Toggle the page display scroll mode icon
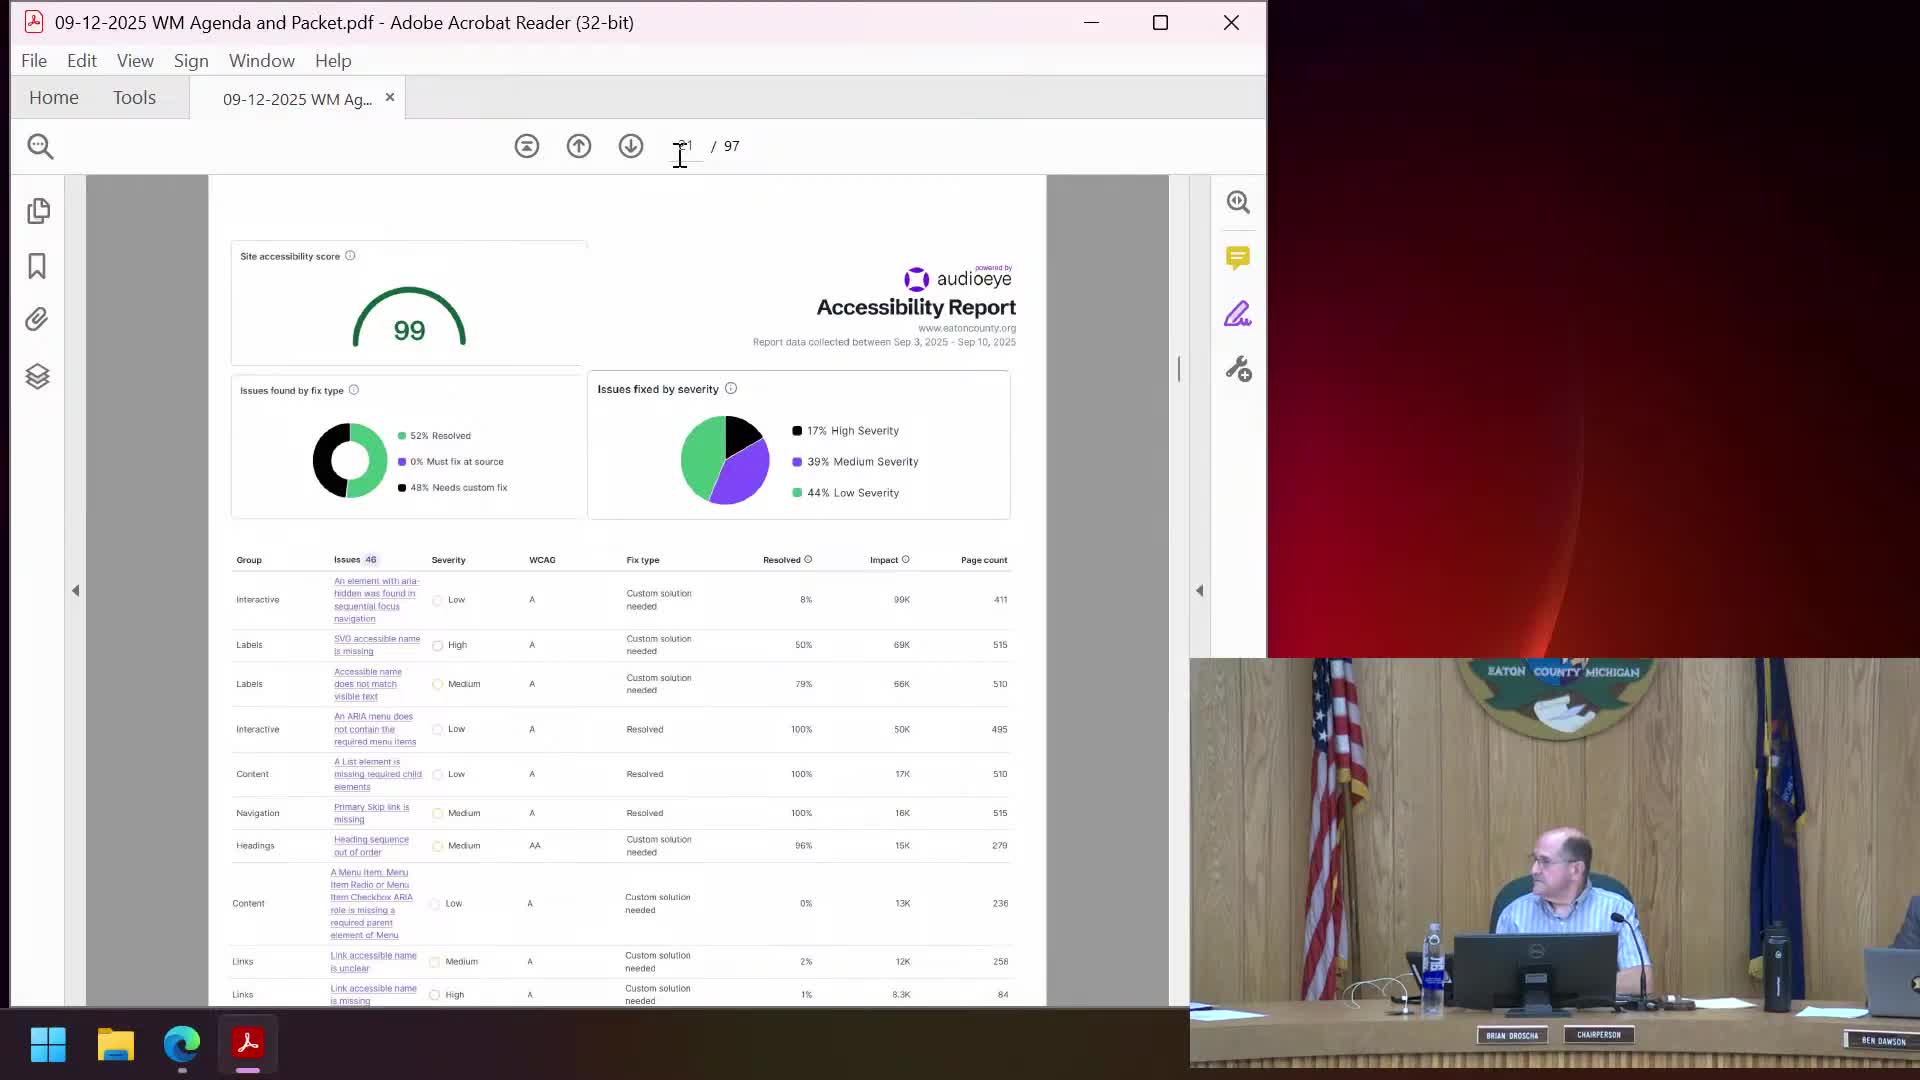The width and height of the screenshot is (1920, 1080). [x=527, y=146]
